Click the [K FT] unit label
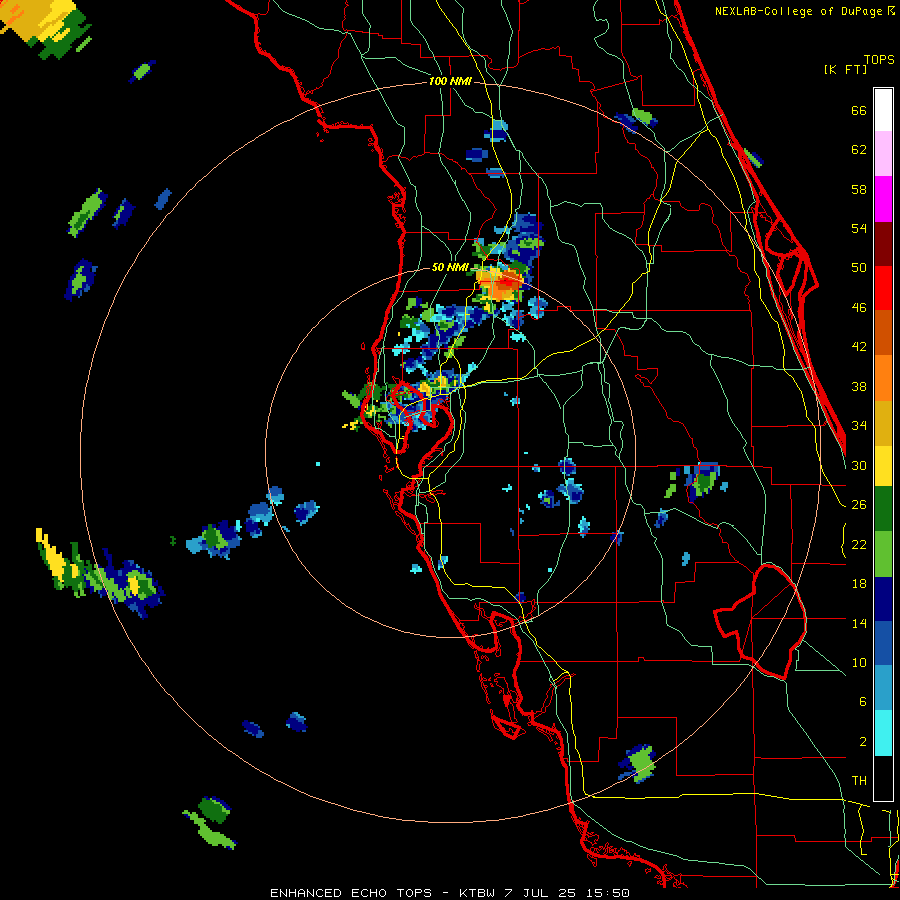Screen dimensions: 900x900 (x=845, y=69)
